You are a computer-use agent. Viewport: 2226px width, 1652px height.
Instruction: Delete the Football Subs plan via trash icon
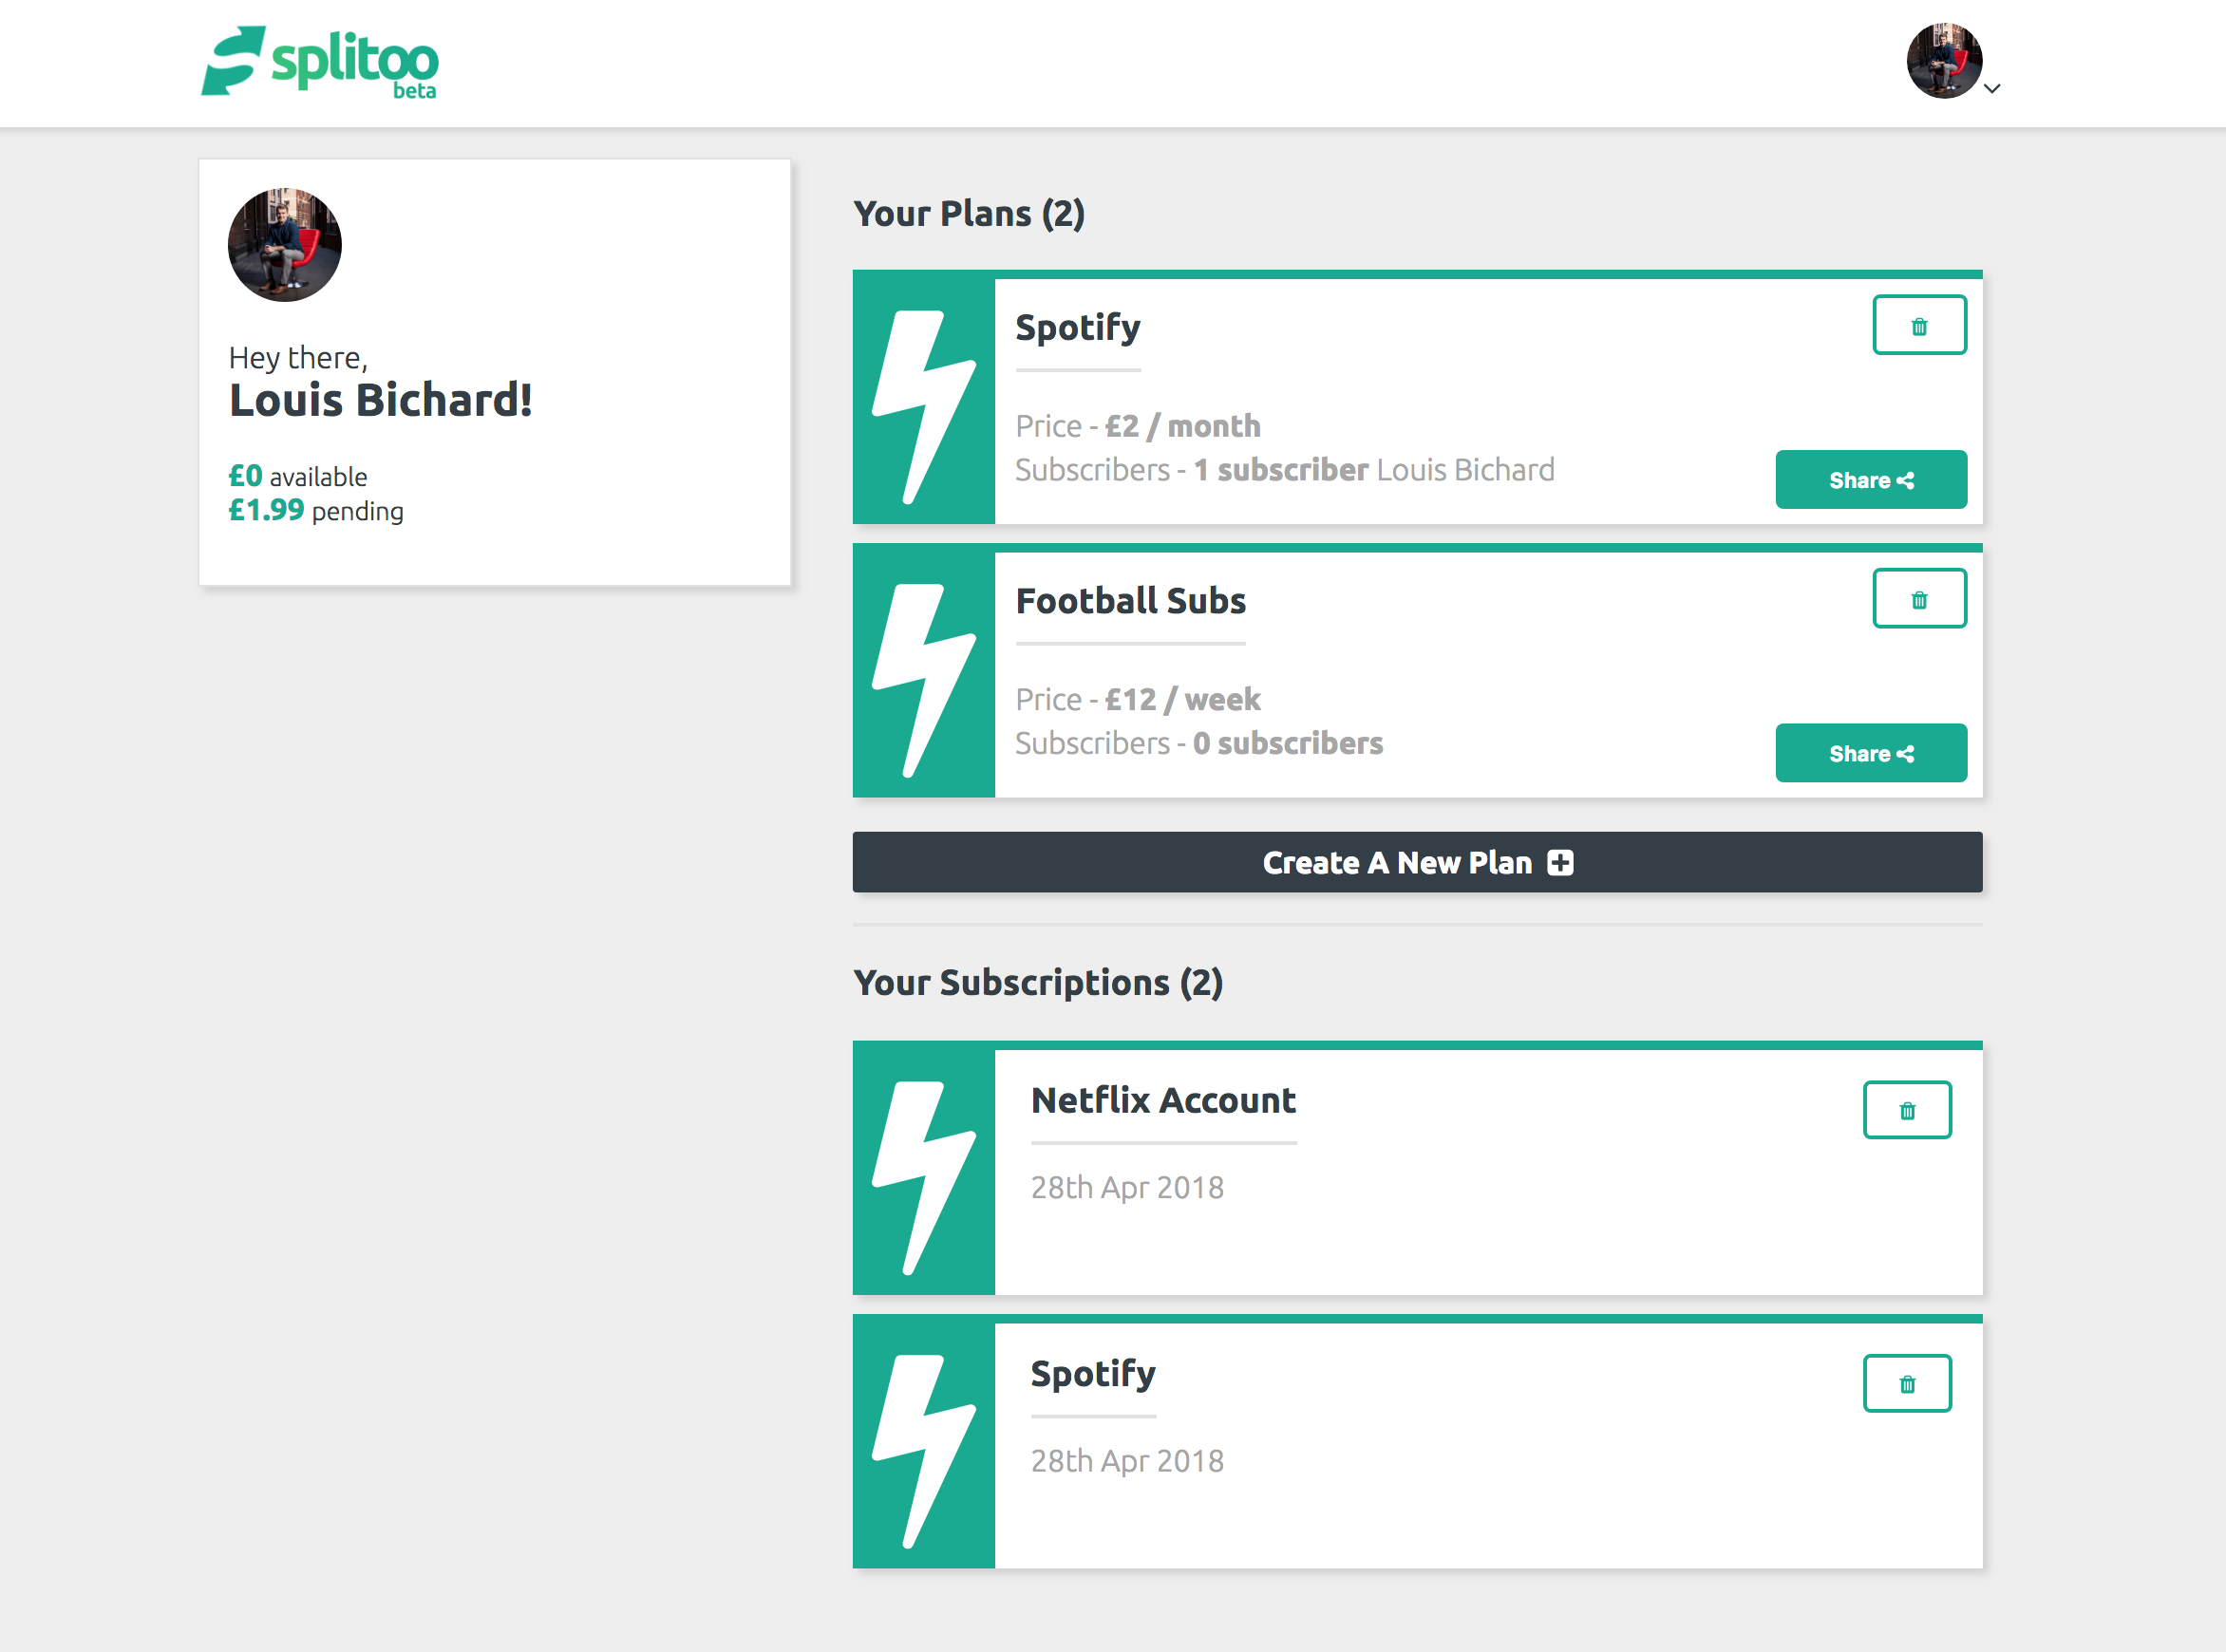[1919, 598]
